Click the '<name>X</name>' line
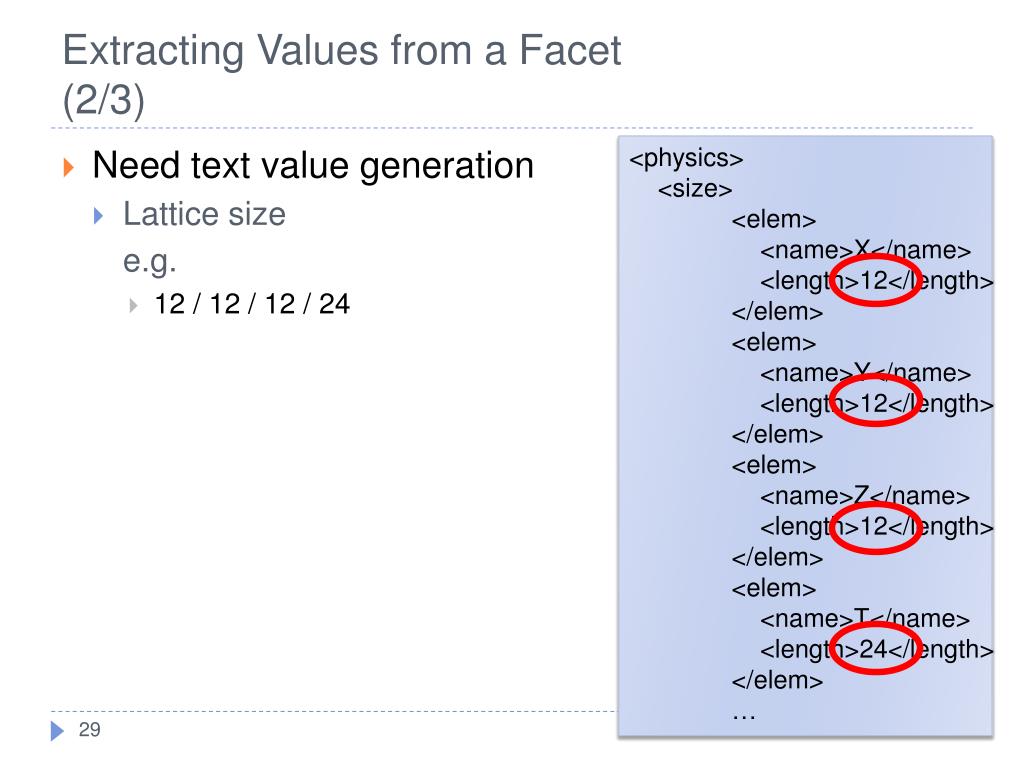Image resolution: width=1024 pixels, height=768 pixels. [x=865, y=250]
